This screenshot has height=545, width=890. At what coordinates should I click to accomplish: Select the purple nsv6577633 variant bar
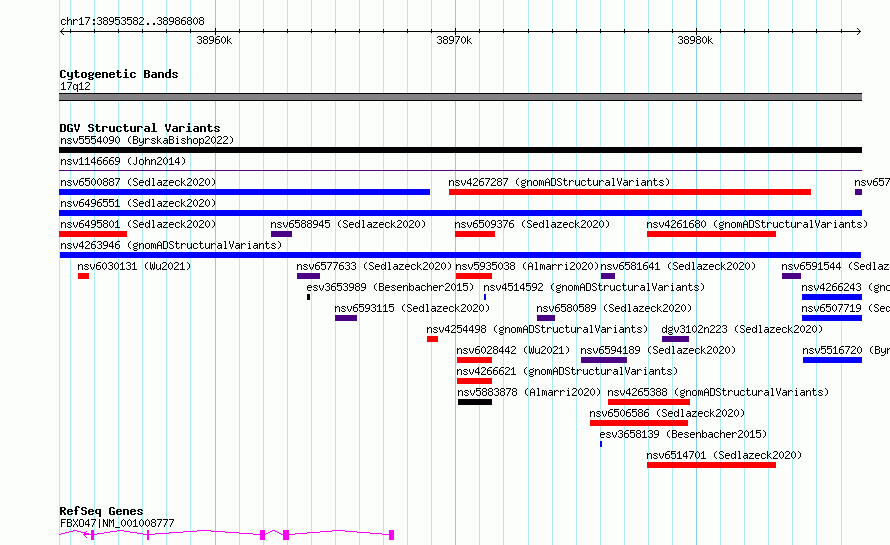coord(308,276)
